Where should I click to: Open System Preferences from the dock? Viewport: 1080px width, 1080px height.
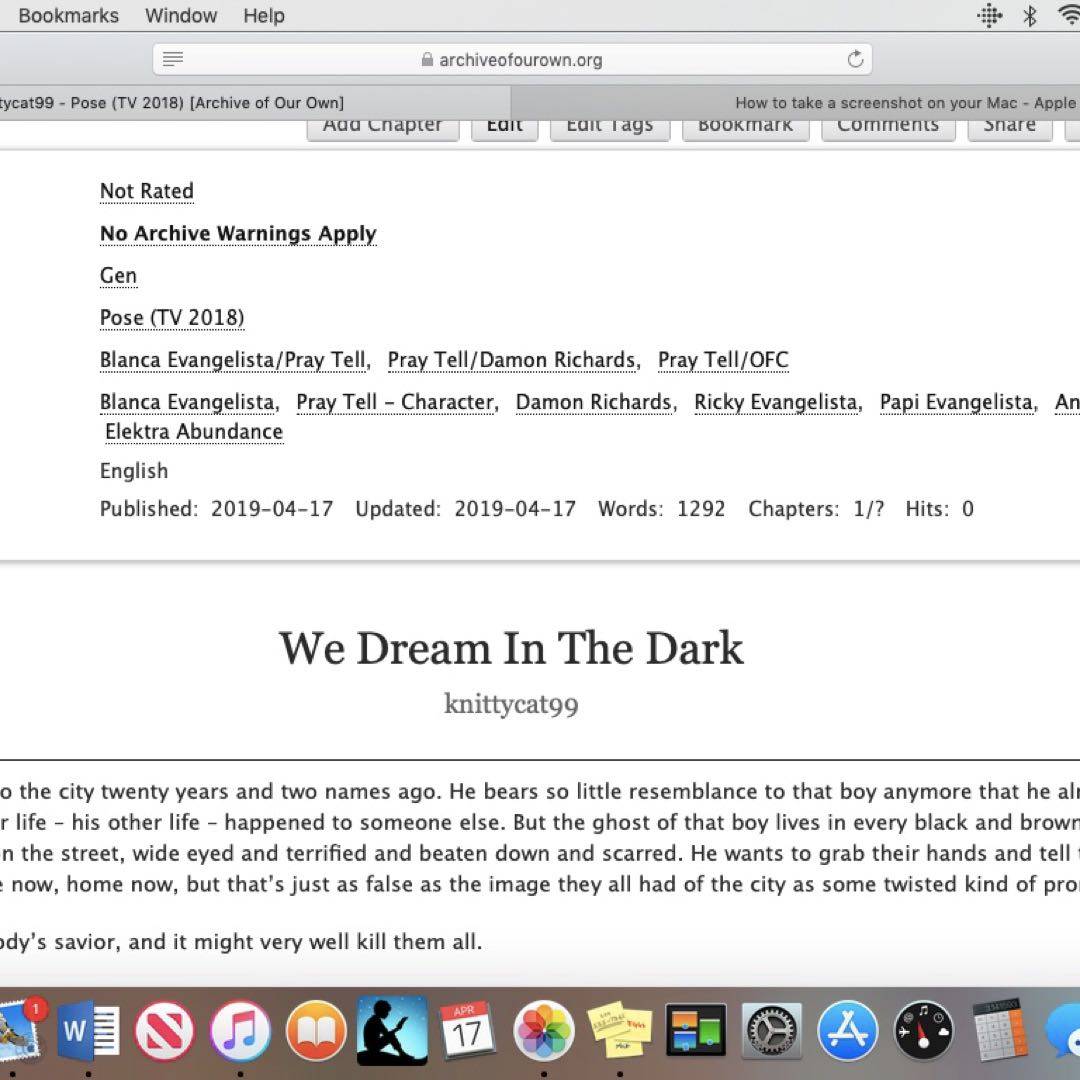771,1030
